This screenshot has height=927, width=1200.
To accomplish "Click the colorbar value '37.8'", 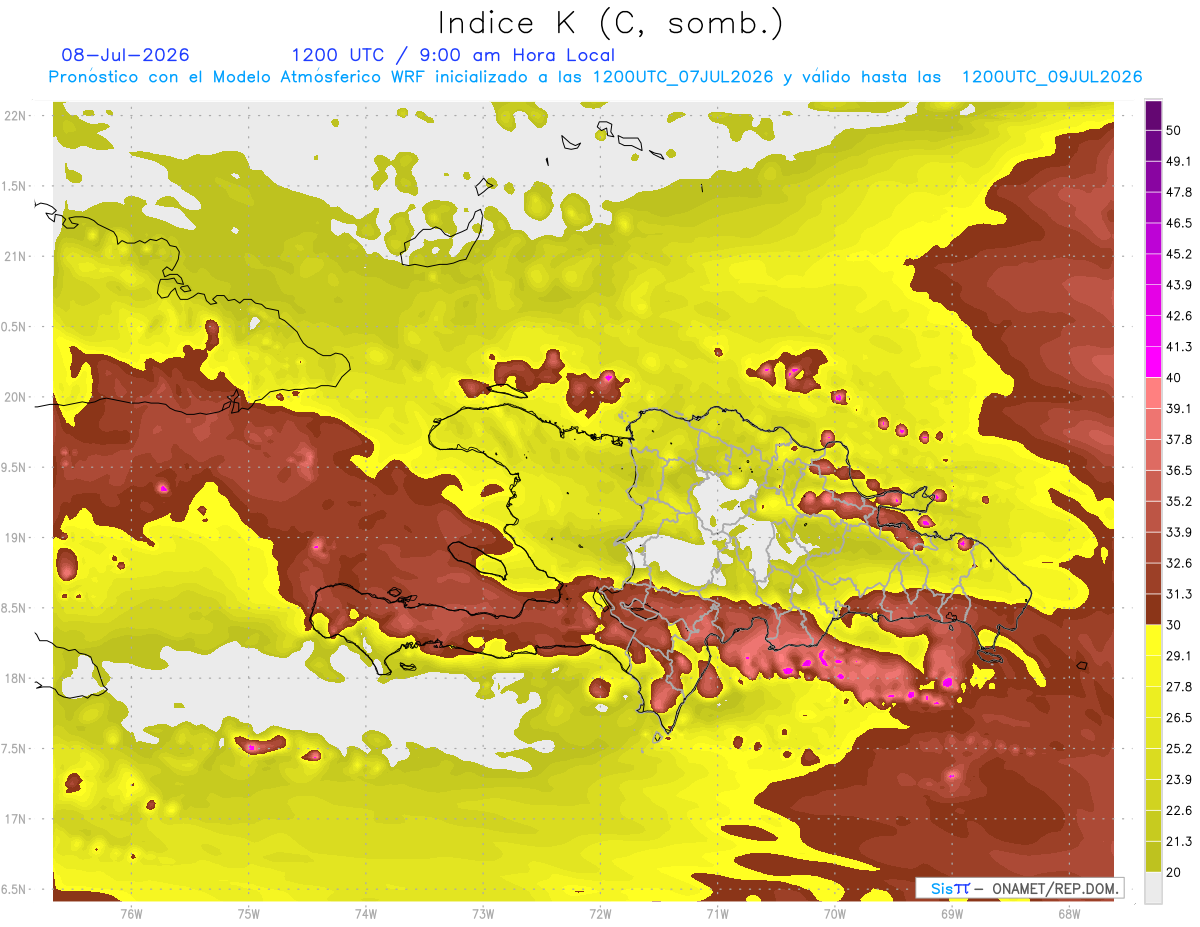I will [1179, 439].
